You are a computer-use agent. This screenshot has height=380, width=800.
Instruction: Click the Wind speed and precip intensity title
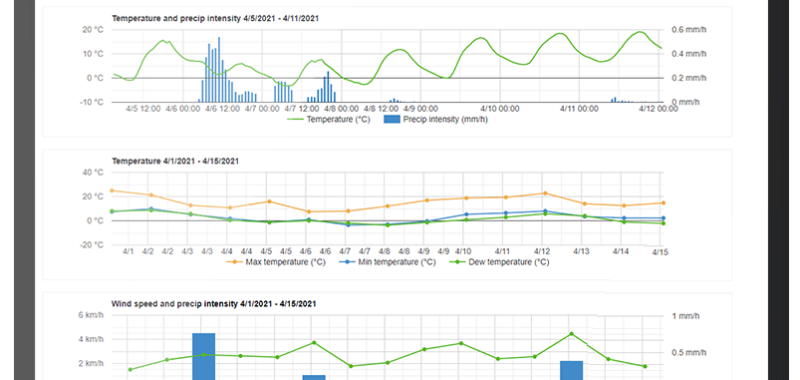pos(214,304)
